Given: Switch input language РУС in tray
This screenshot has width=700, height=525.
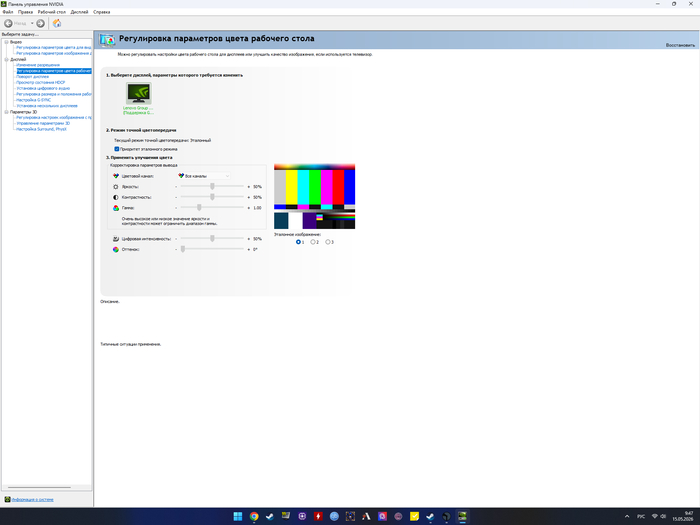Looking at the screenshot, I should tap(641, 516).
